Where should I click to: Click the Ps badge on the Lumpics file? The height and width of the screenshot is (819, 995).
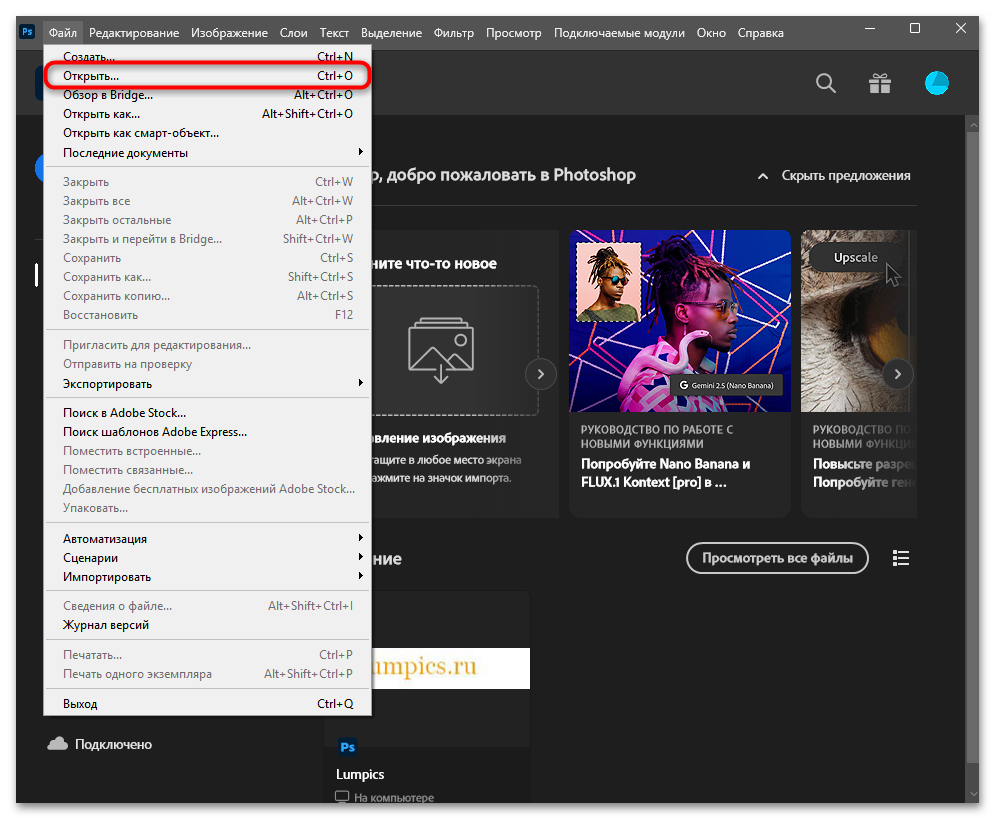tap(347, 746)
